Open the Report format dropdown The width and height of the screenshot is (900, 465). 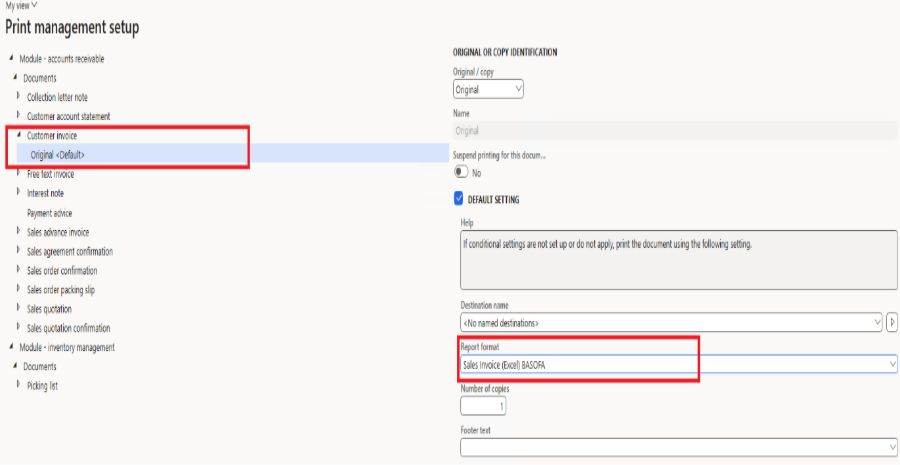(677, 365)
